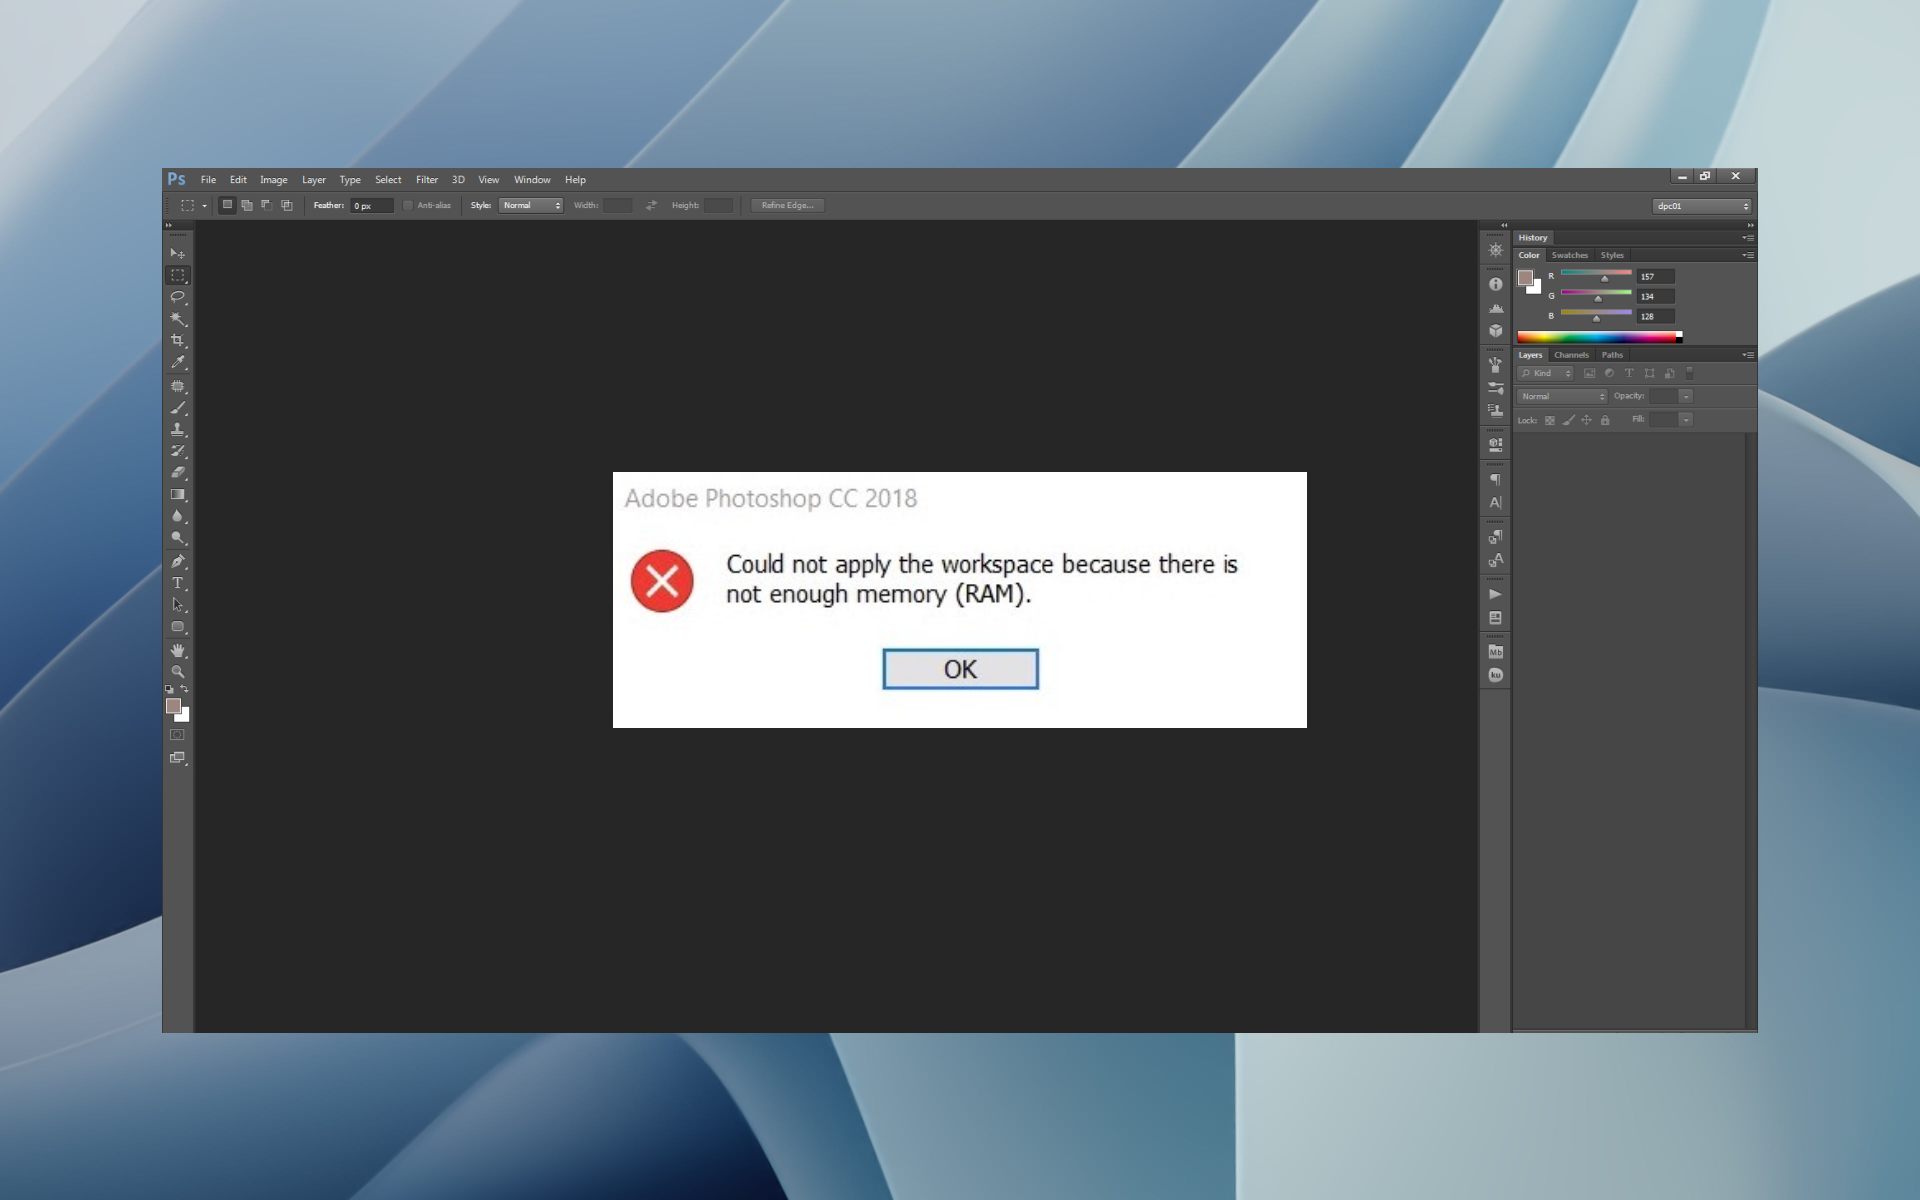Open the Paragraph panel icon

(x=1495, y=479)
